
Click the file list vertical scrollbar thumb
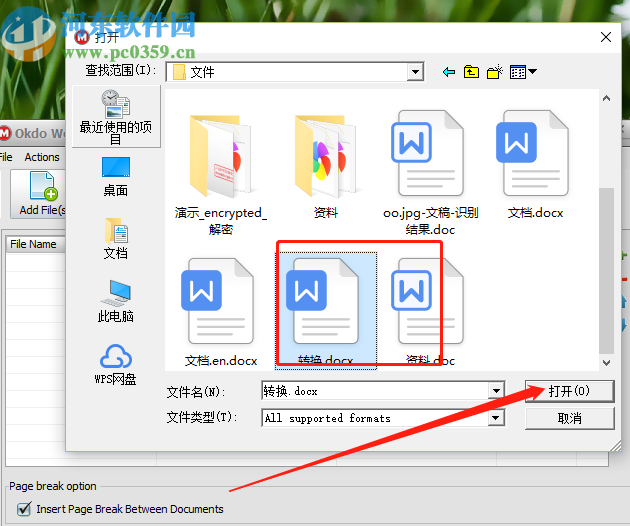[606, 271]
